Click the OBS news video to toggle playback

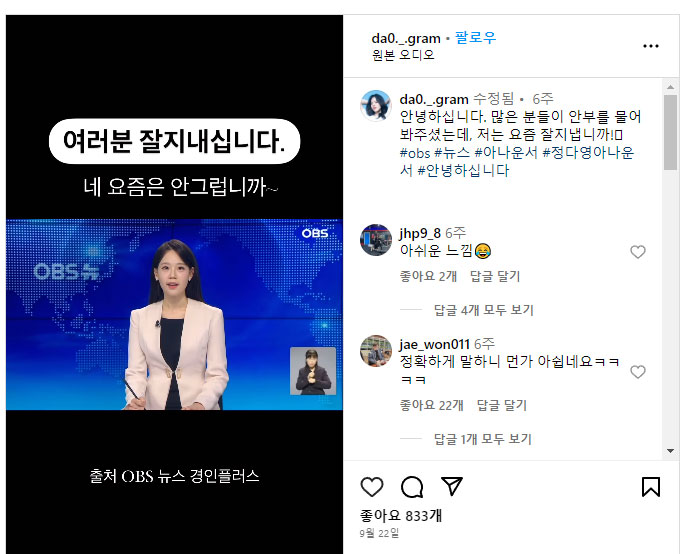(174, 314)
